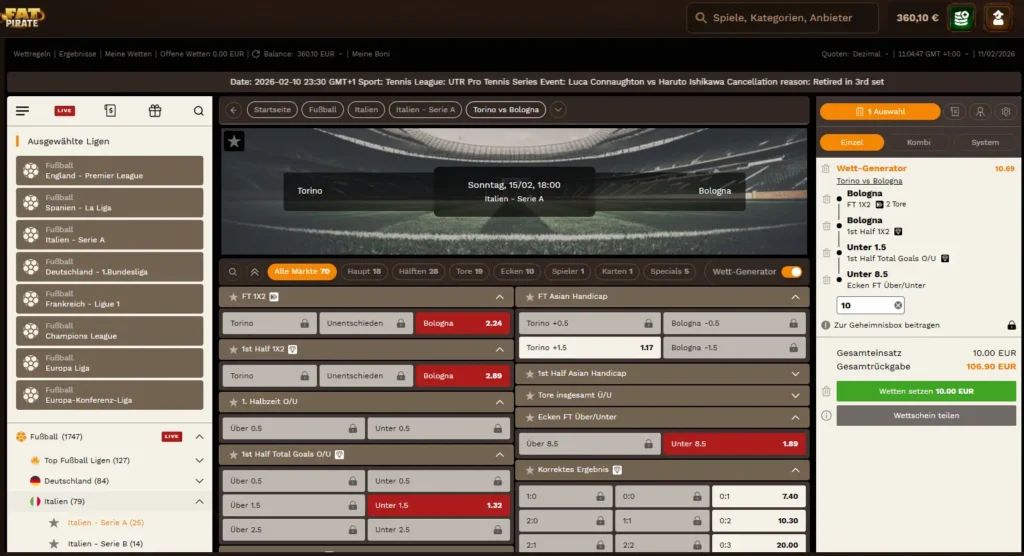This screenshot has width=1024, height=556.
Task: Collapse the FT 1X2 market section
Action: click(x=500, y=297)
